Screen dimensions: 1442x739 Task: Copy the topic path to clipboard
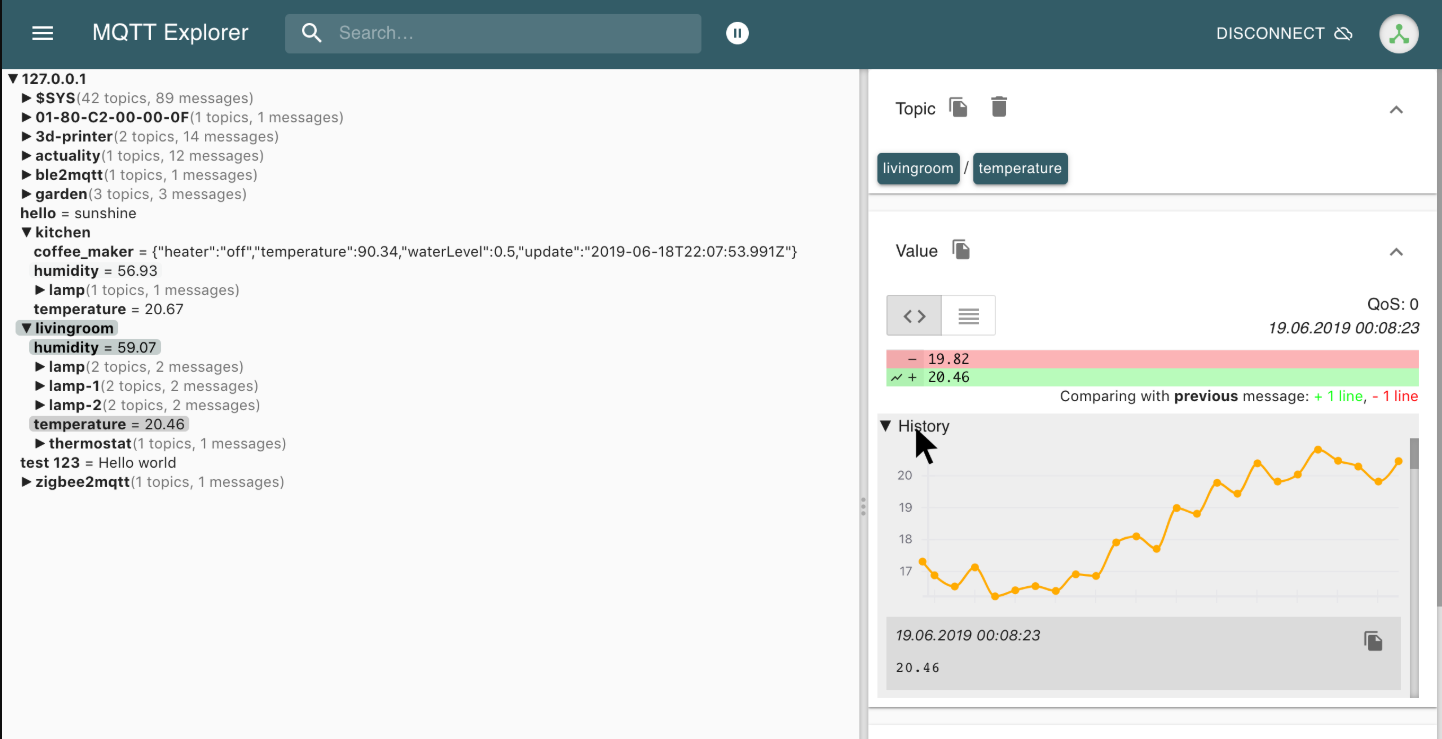point(958,108)
